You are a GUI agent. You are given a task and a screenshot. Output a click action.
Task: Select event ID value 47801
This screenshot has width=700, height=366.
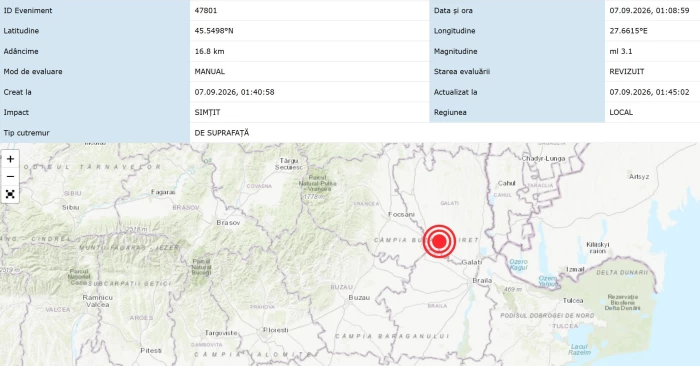[206, 10]
